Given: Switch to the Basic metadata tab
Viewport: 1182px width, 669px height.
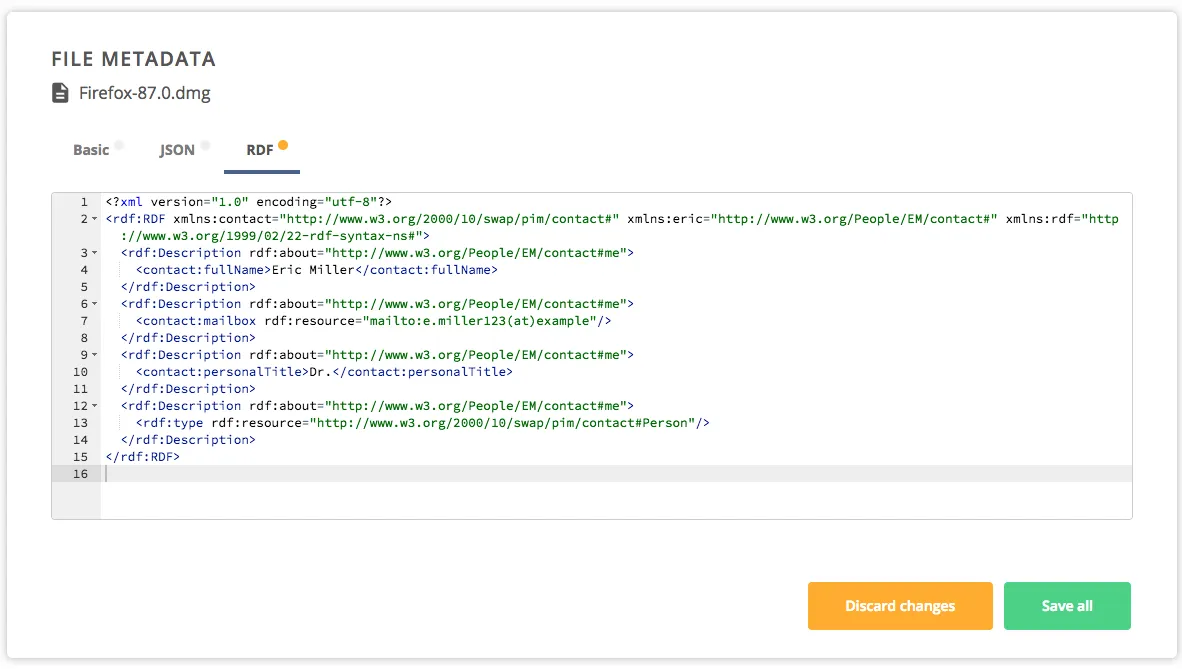Looking at the screenshot, I should [x=91, y=150].
